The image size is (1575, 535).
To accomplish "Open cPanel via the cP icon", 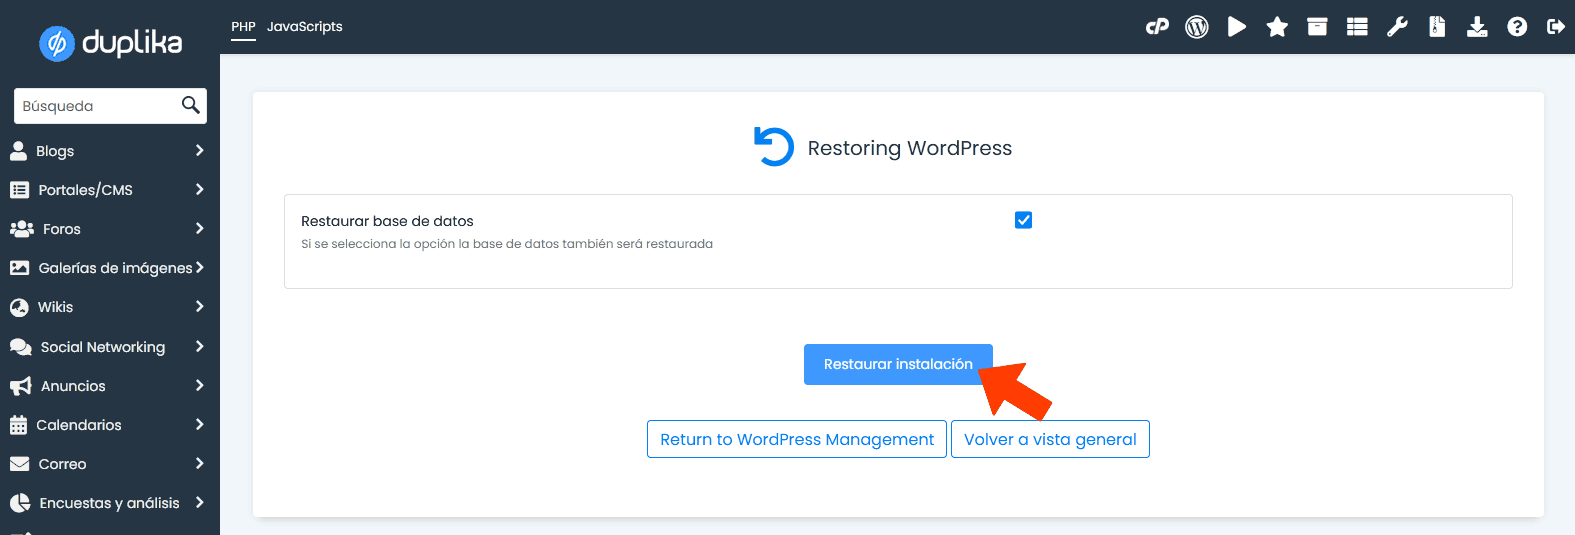I will click(1157, 27).
